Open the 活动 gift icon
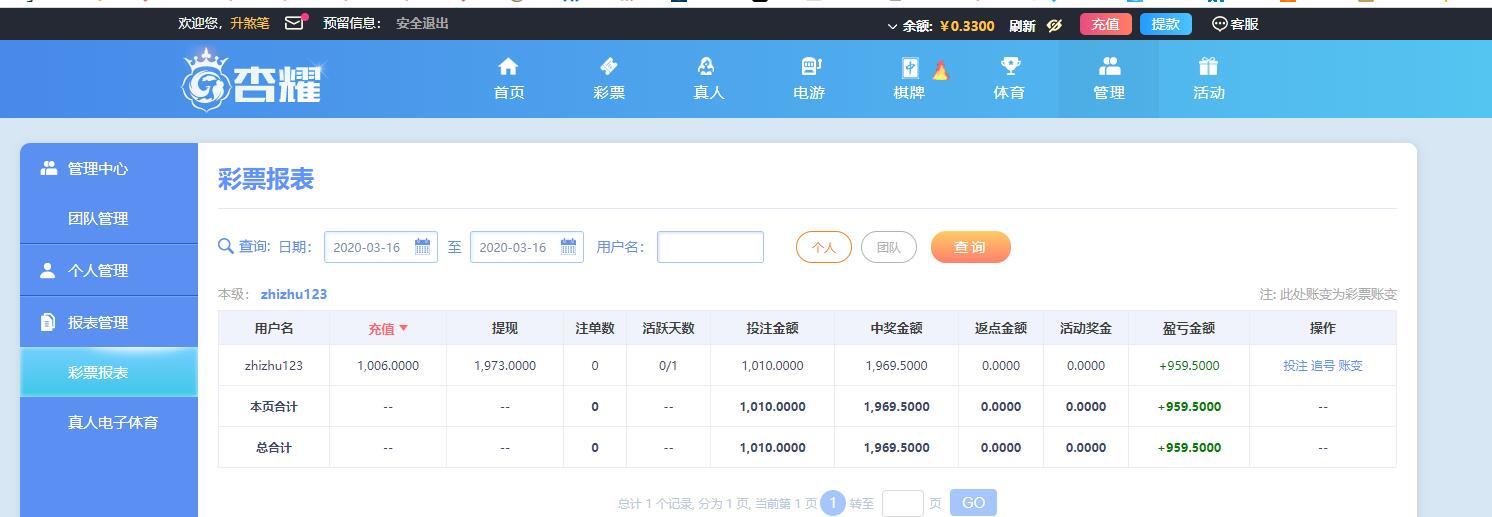The height and width of the screenshot is (517, 1492). point(1208,67)
